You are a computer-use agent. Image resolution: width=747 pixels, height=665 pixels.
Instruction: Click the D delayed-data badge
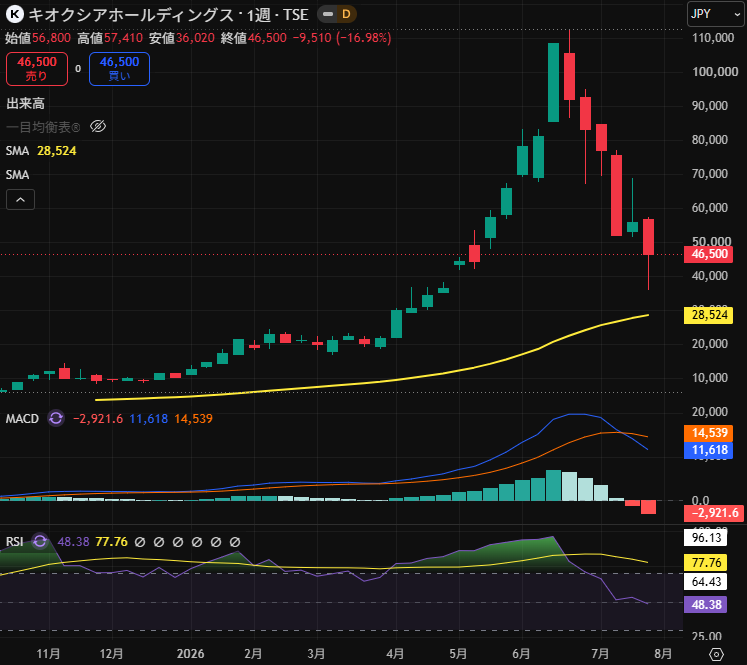click(346, 14)
